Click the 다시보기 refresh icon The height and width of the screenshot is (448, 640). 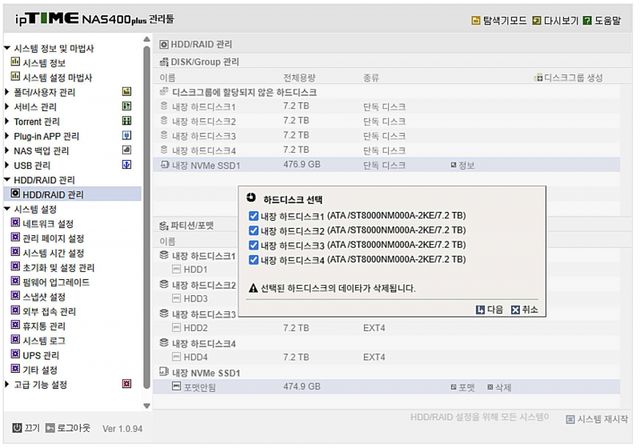537,20
